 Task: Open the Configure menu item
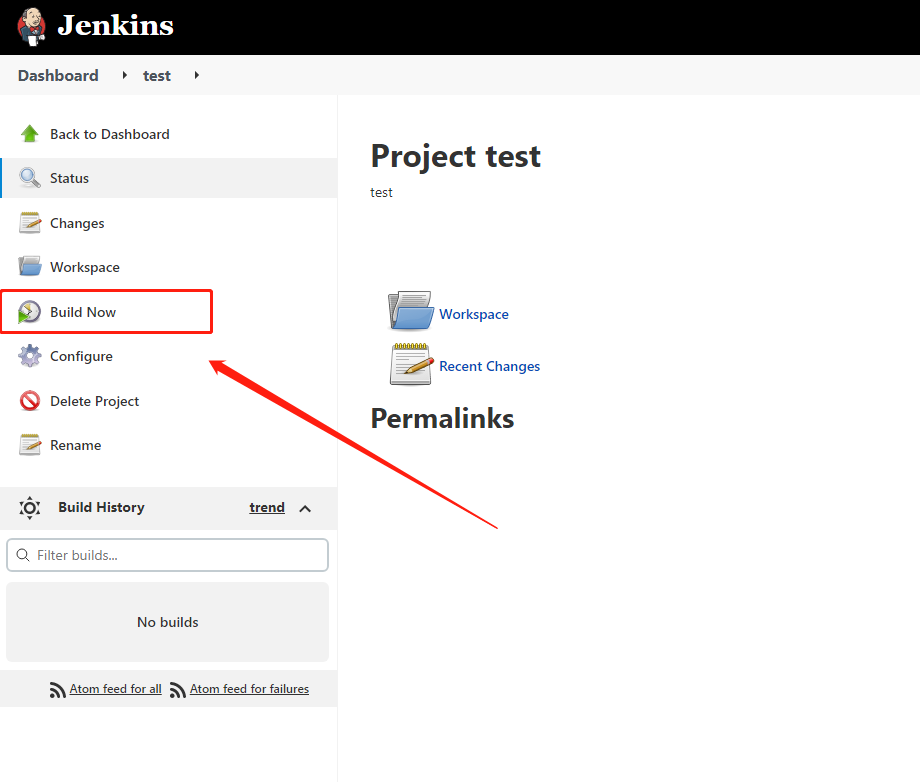(x=81, y=356)
